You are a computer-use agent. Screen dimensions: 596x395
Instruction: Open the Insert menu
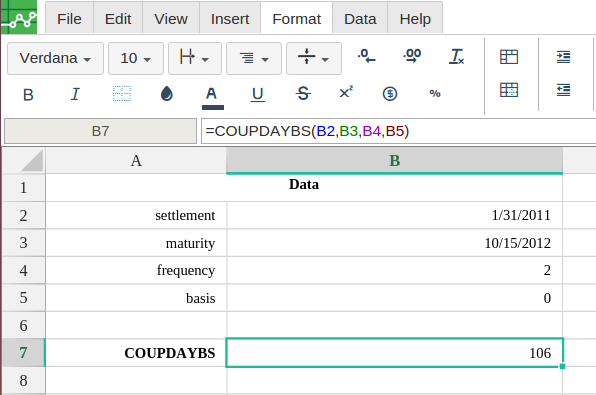click(230, 19)
